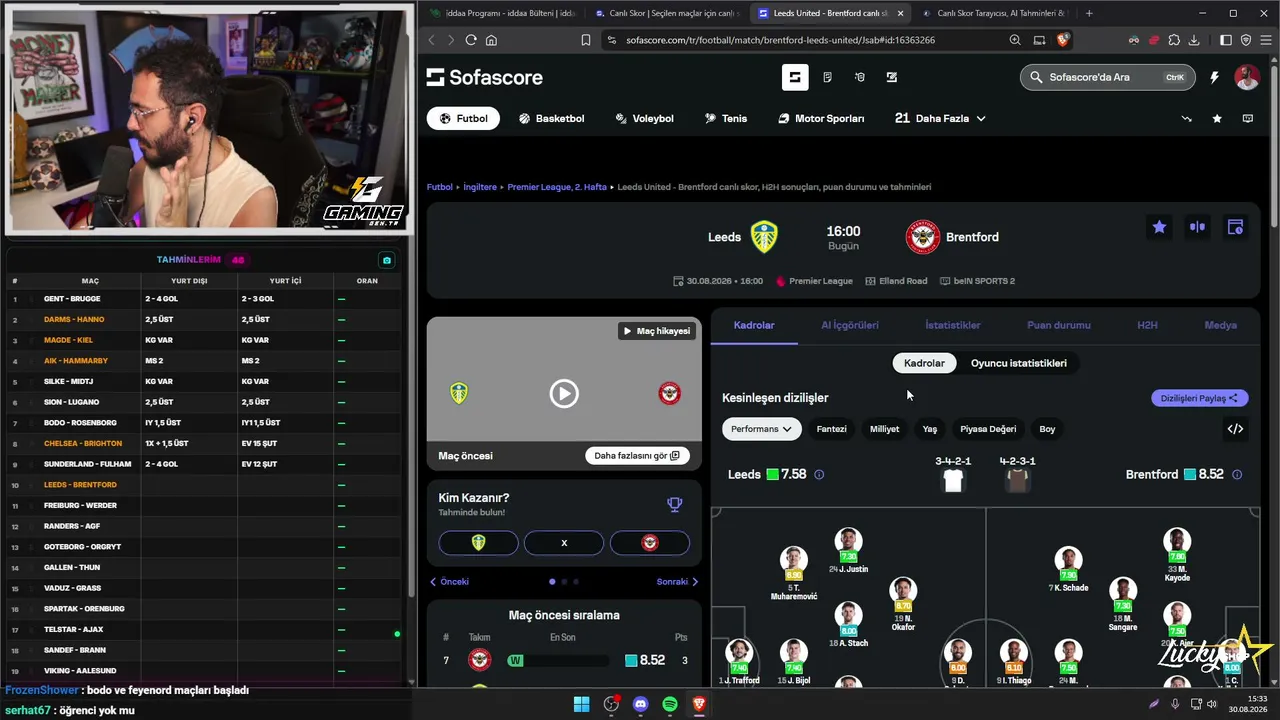Viewport: 1280px width, 720px height.
Task: Go back to Önceki card
Action: point(449,581)
